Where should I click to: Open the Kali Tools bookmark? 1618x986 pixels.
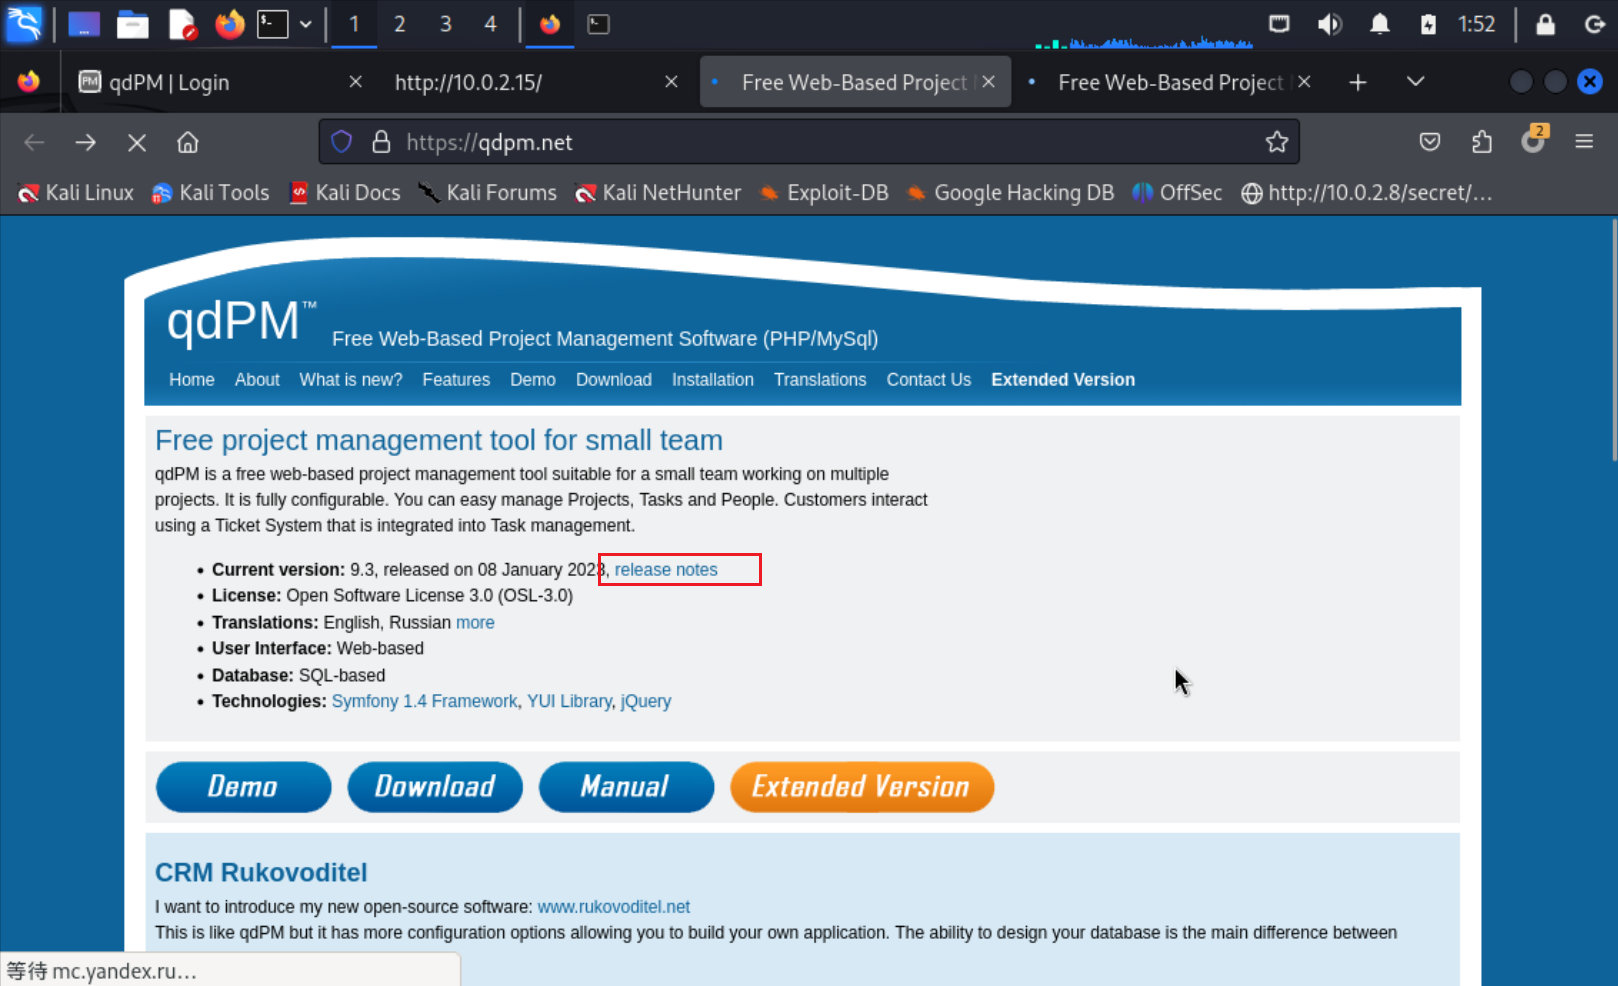(x=210, y=193)
